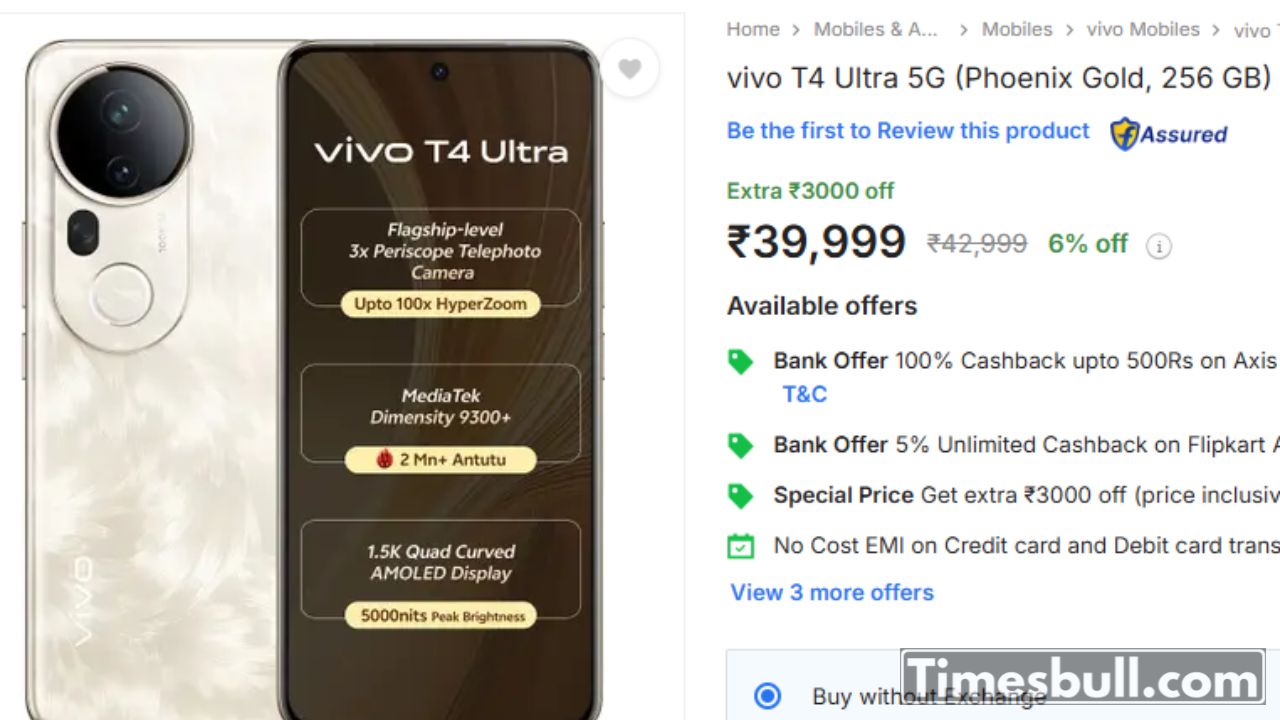
Task: Open the Home breadcrumb
Action: [753, 29]
